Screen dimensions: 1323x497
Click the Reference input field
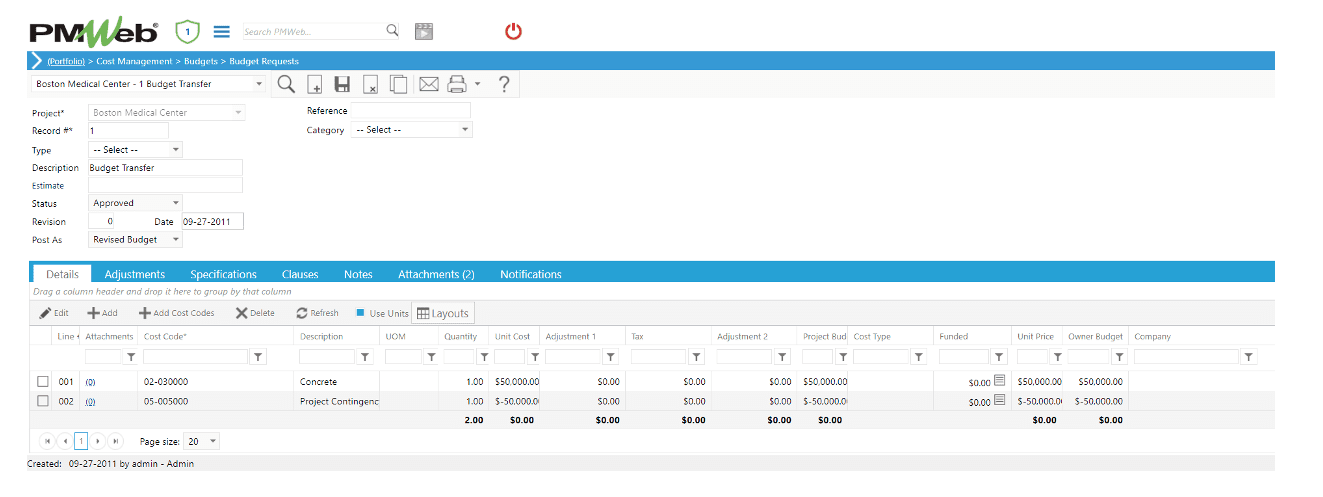410,111
